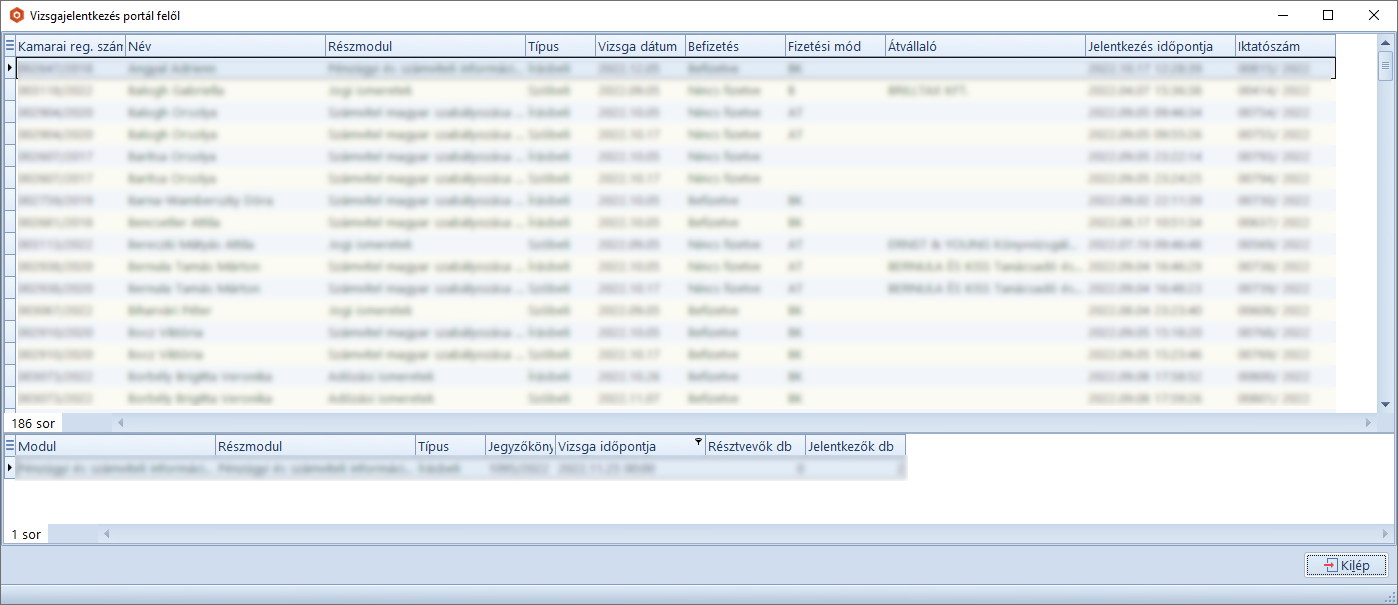1398x605 pixels.
Task: Click the application icon in title bar
Action: click(x=16, y=16)
